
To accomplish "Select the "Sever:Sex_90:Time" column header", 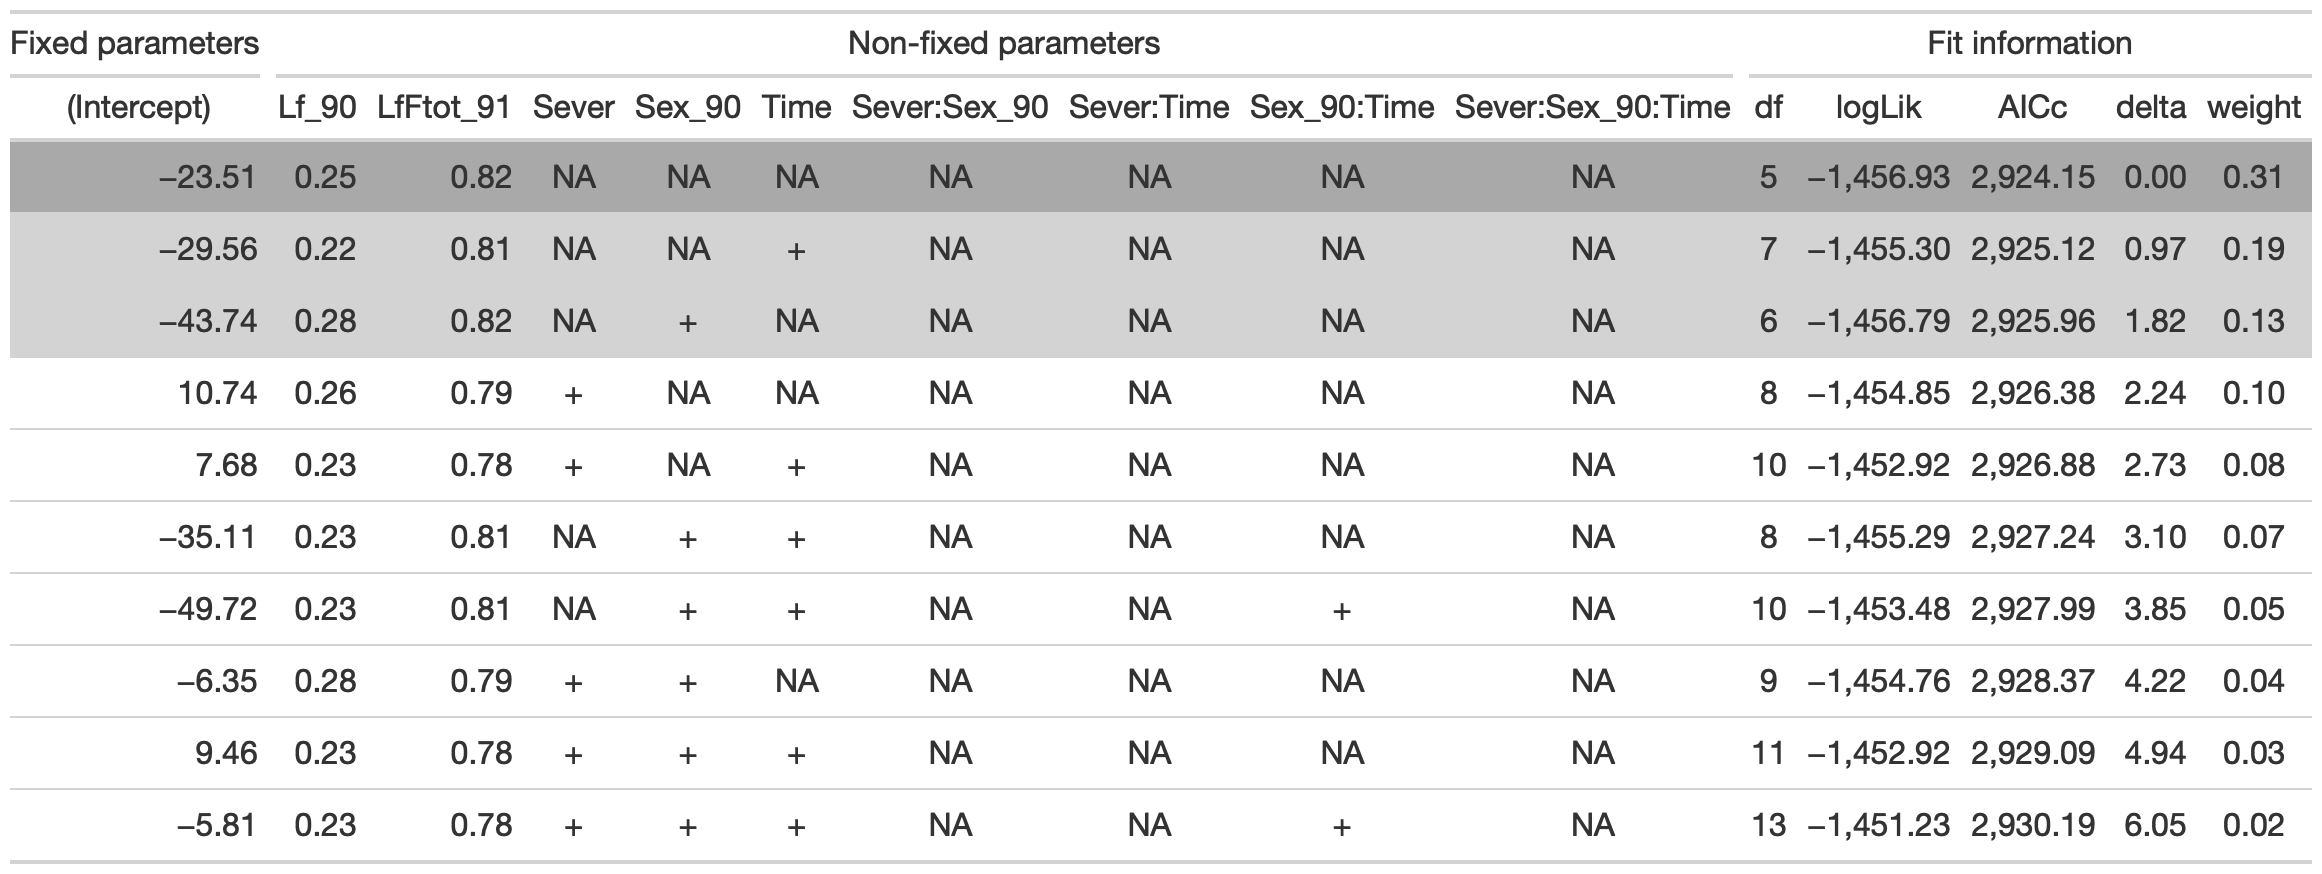I will (x=1592, y=108).
